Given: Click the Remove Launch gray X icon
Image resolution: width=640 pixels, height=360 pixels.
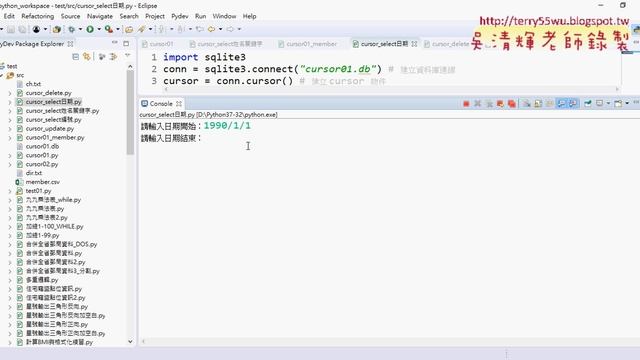Looking at the screenshot, I should coord(478,104).
